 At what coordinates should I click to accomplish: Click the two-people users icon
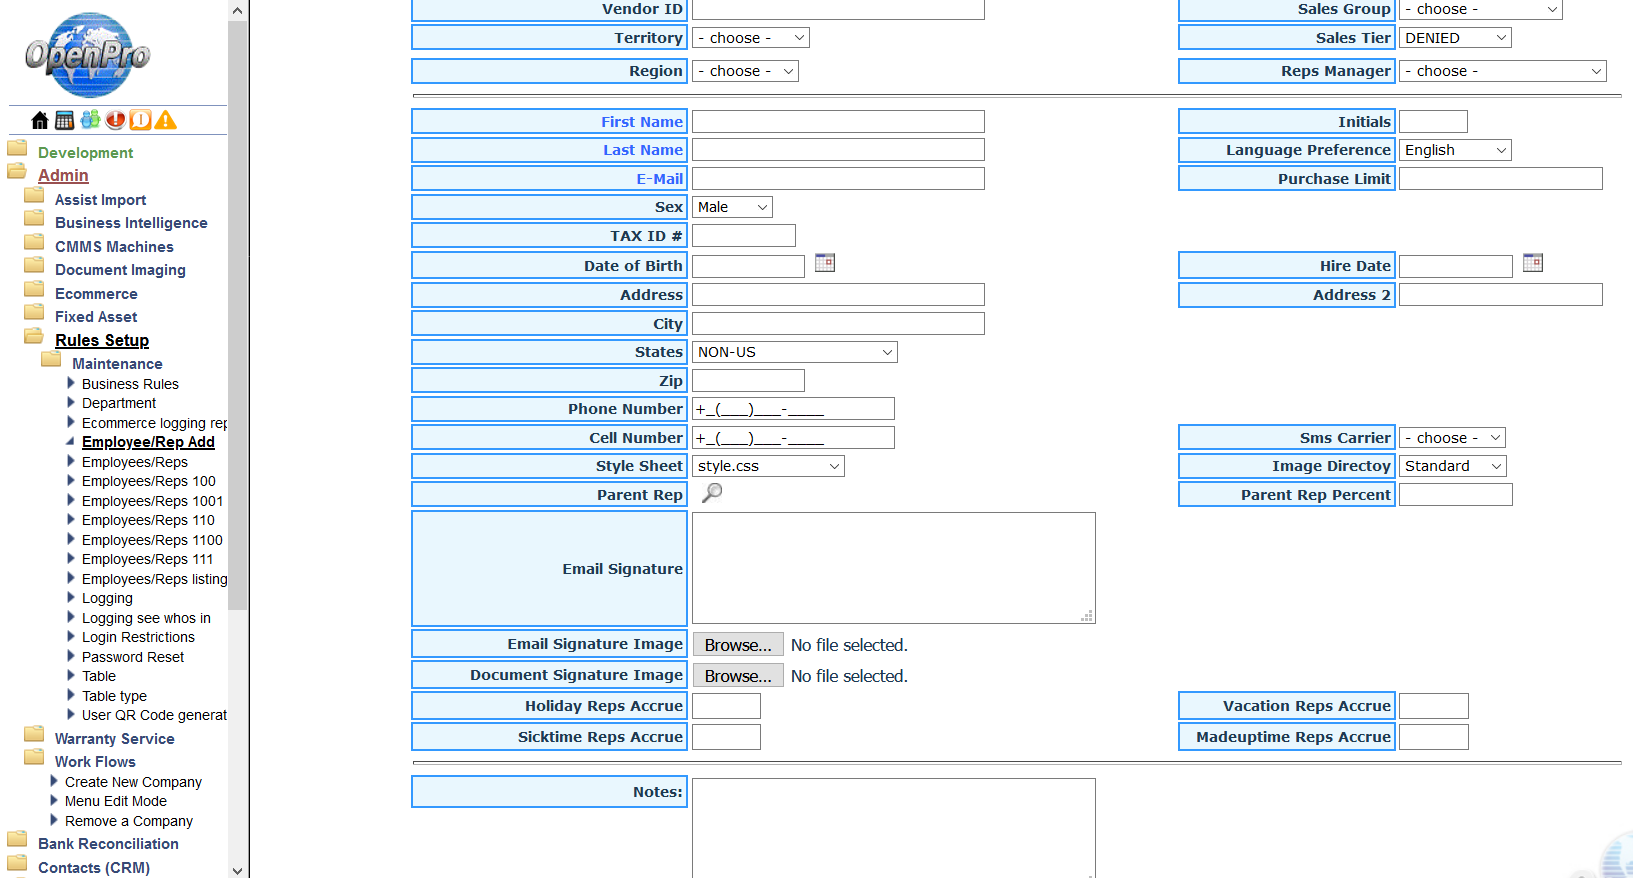[90, 120]
